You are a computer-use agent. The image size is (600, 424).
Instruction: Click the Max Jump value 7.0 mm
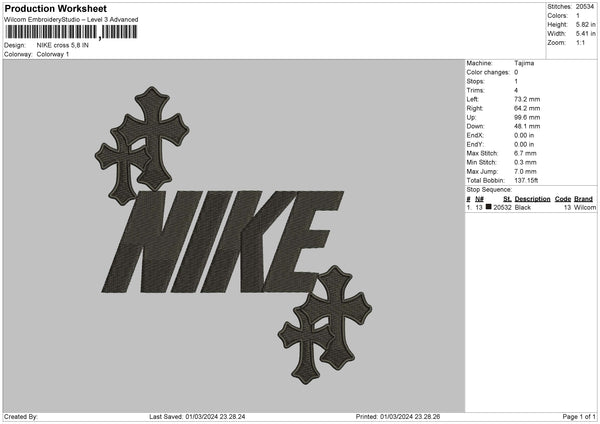[x=525, y=171]
